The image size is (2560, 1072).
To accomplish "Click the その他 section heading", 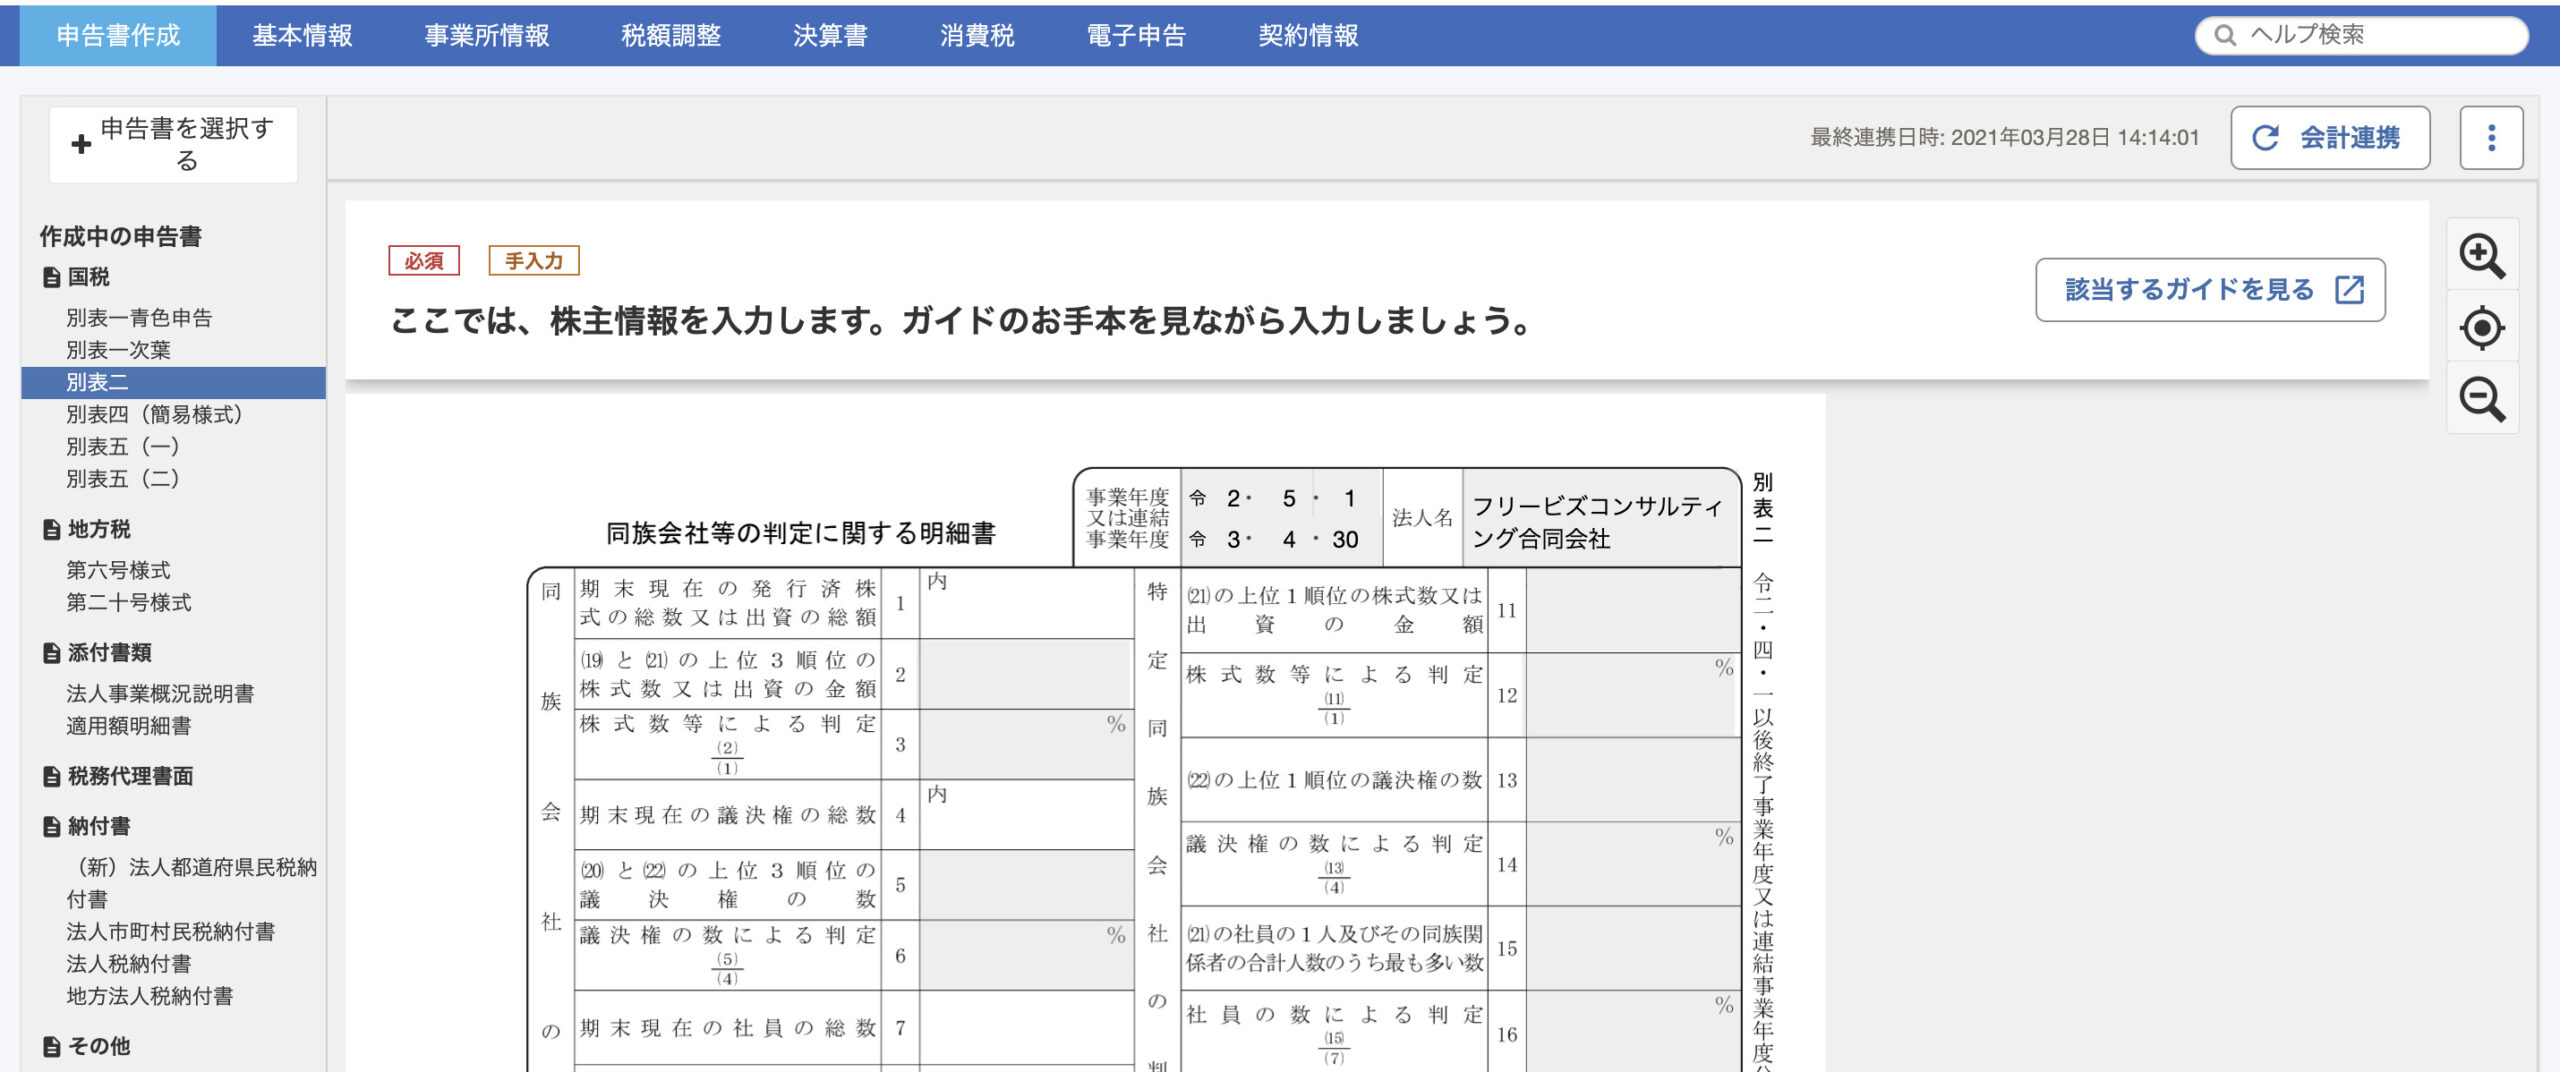I will pos(99,1046).
